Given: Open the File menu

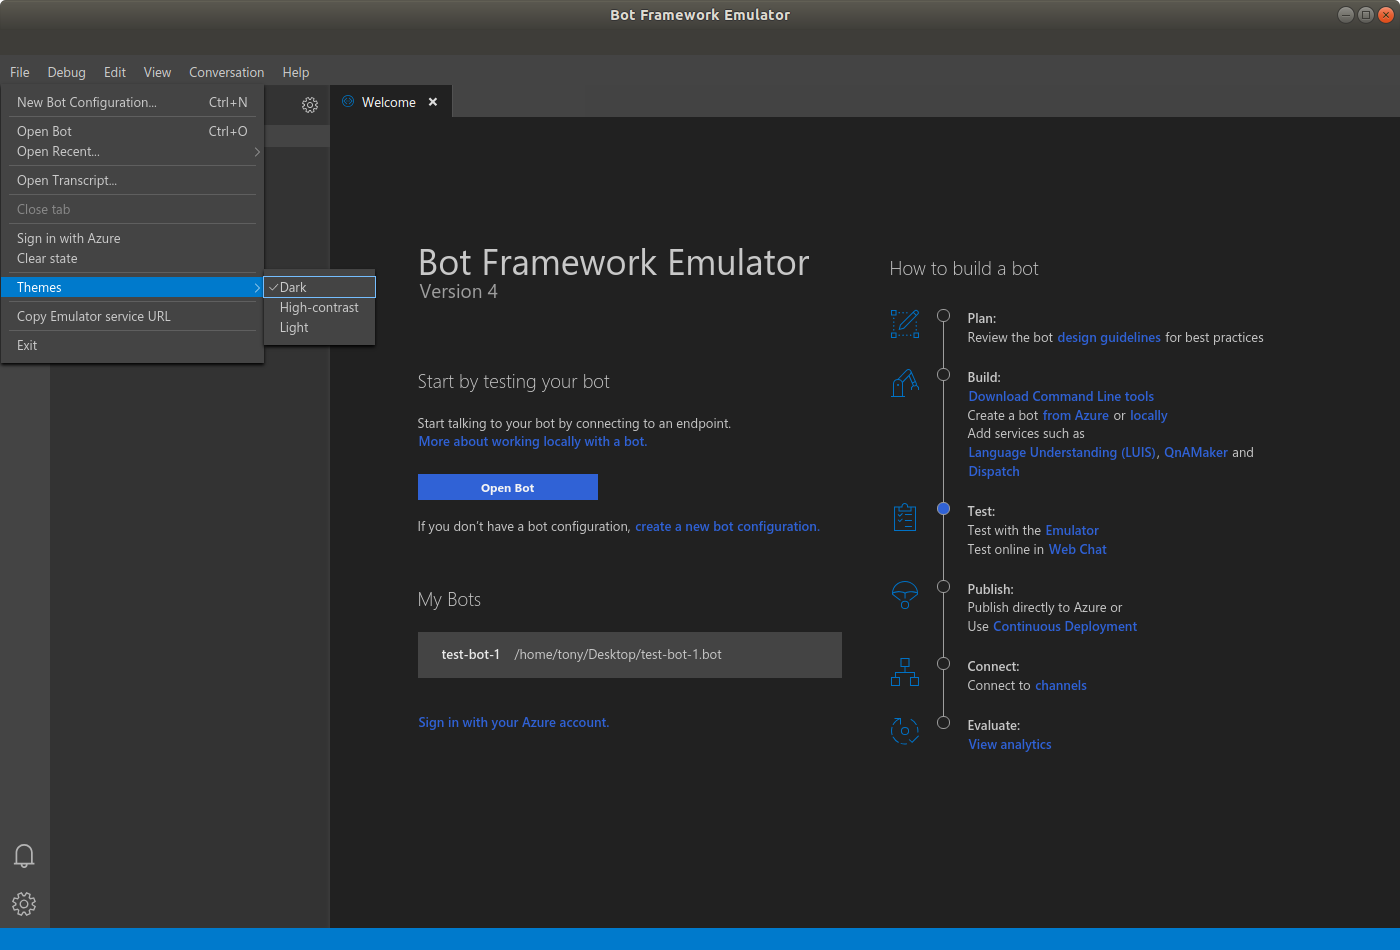Looking at the screenshot, I should (x=20, y=72).
